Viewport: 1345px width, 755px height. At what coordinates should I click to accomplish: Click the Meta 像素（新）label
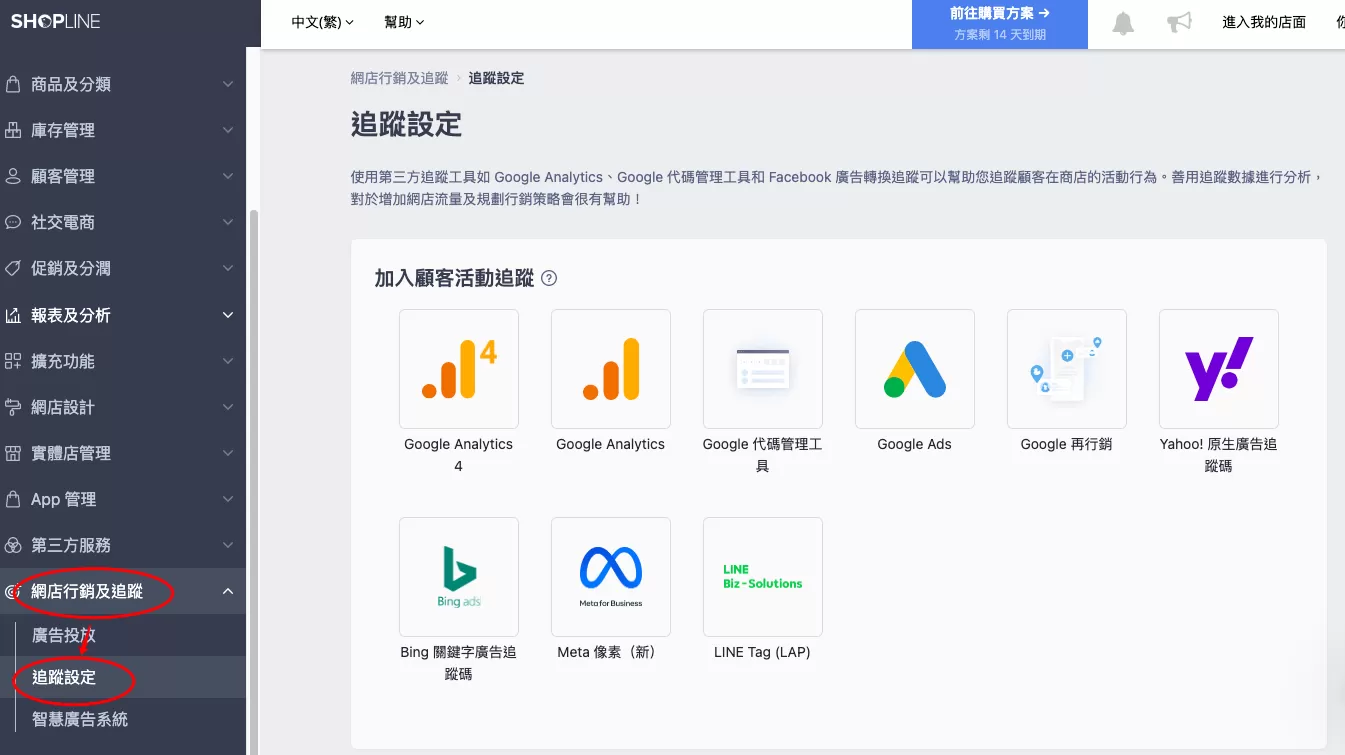(x=606, y=652)
